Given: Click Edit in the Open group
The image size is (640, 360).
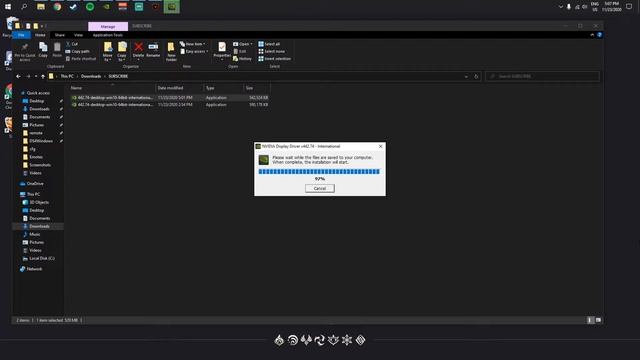Looking at the screenshot, I should click(x=240, y=51).
